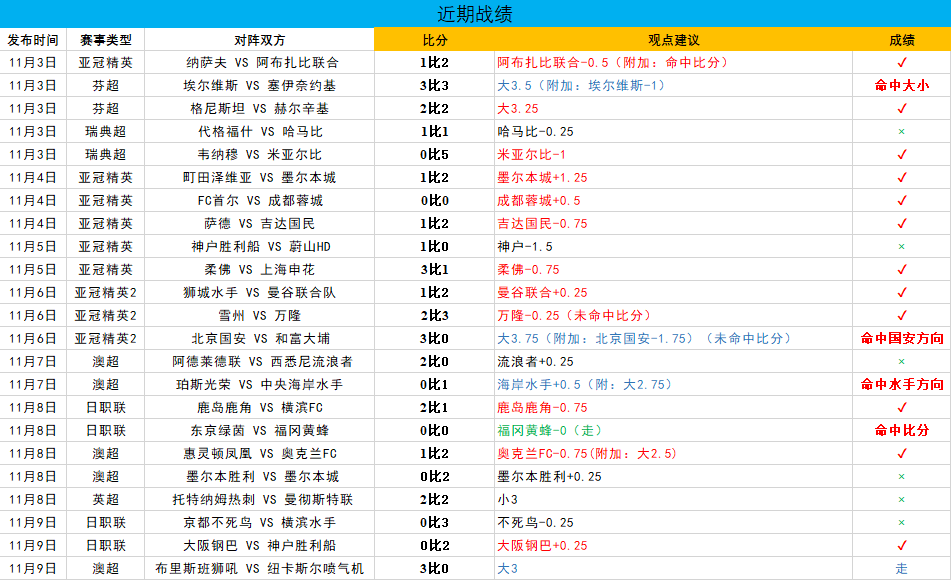This screenshot has height=580, width=951.
Task: Click the checkmark for 大阪钢巴 VS 神户胜利船
Action: (901, 545)
